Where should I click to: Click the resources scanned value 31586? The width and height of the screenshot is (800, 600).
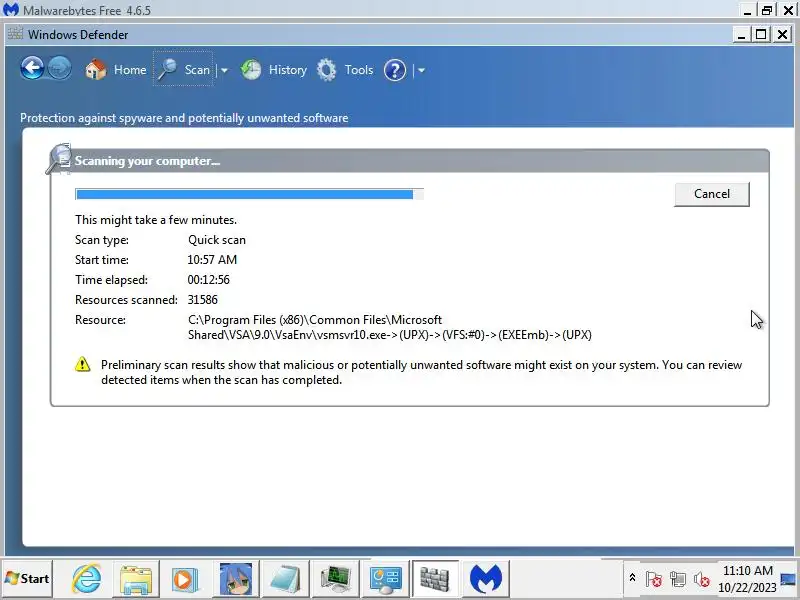203,299
